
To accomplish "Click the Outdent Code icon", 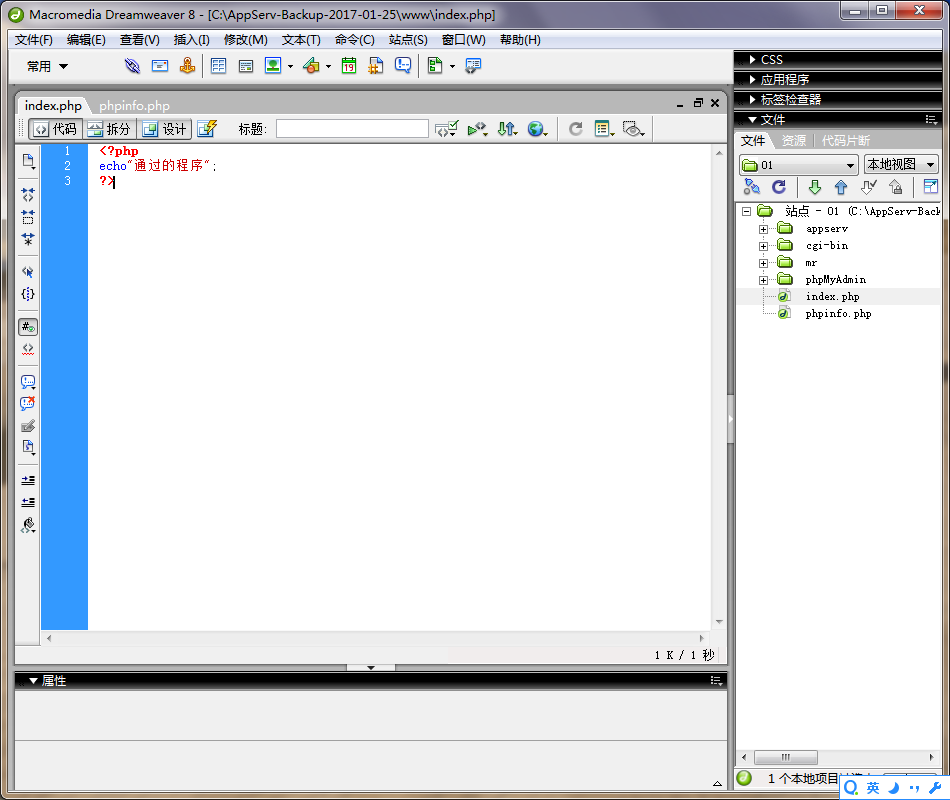I will (x=28, y=502).
